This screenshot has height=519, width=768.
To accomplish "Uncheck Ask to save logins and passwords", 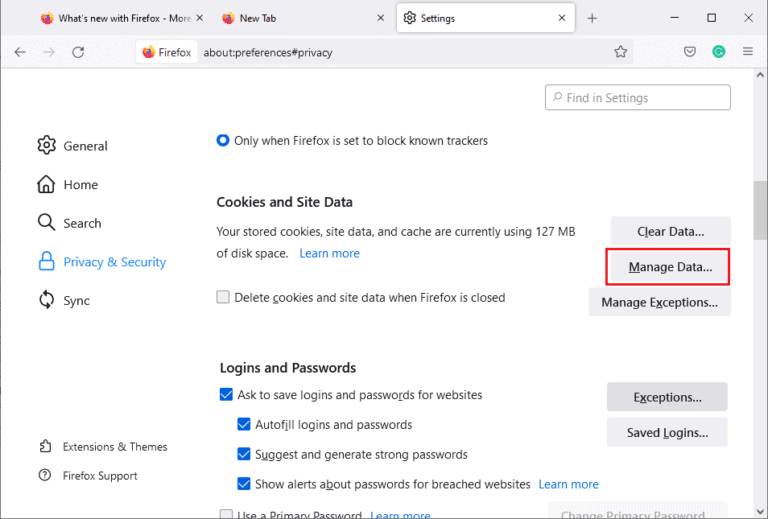I will (226, 395).
